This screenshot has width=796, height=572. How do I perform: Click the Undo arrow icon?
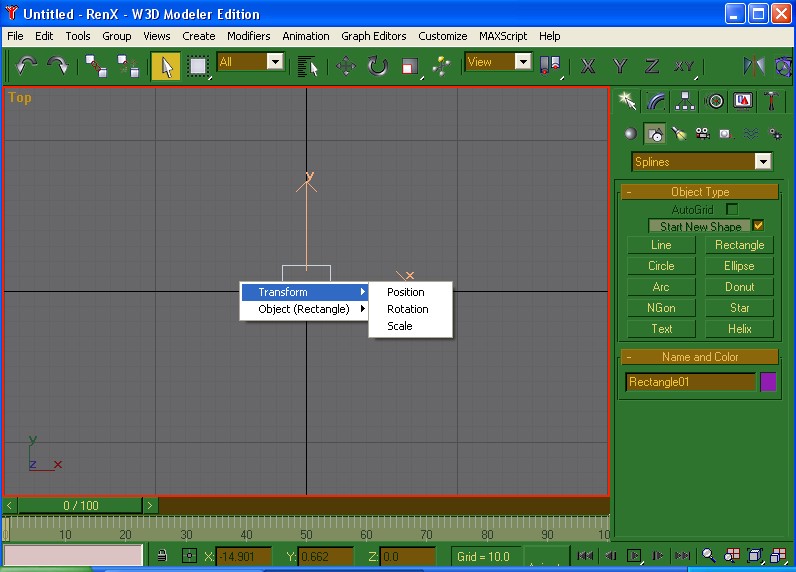point(27,65)
